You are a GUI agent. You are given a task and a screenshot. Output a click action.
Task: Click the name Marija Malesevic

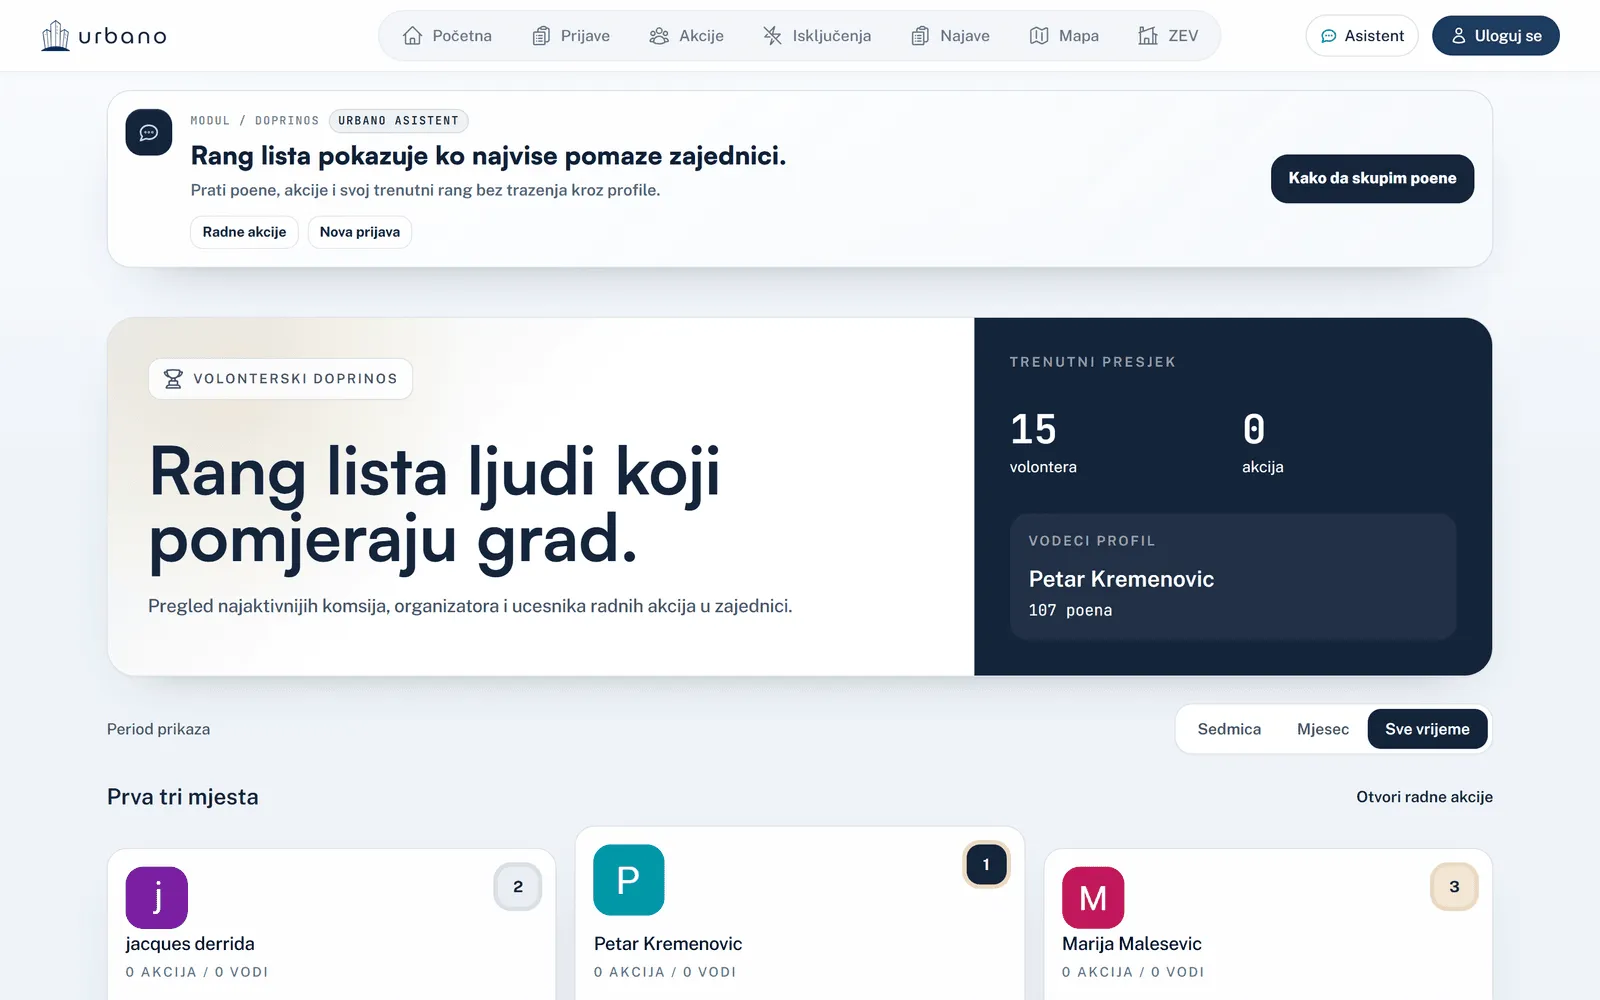1132,944
